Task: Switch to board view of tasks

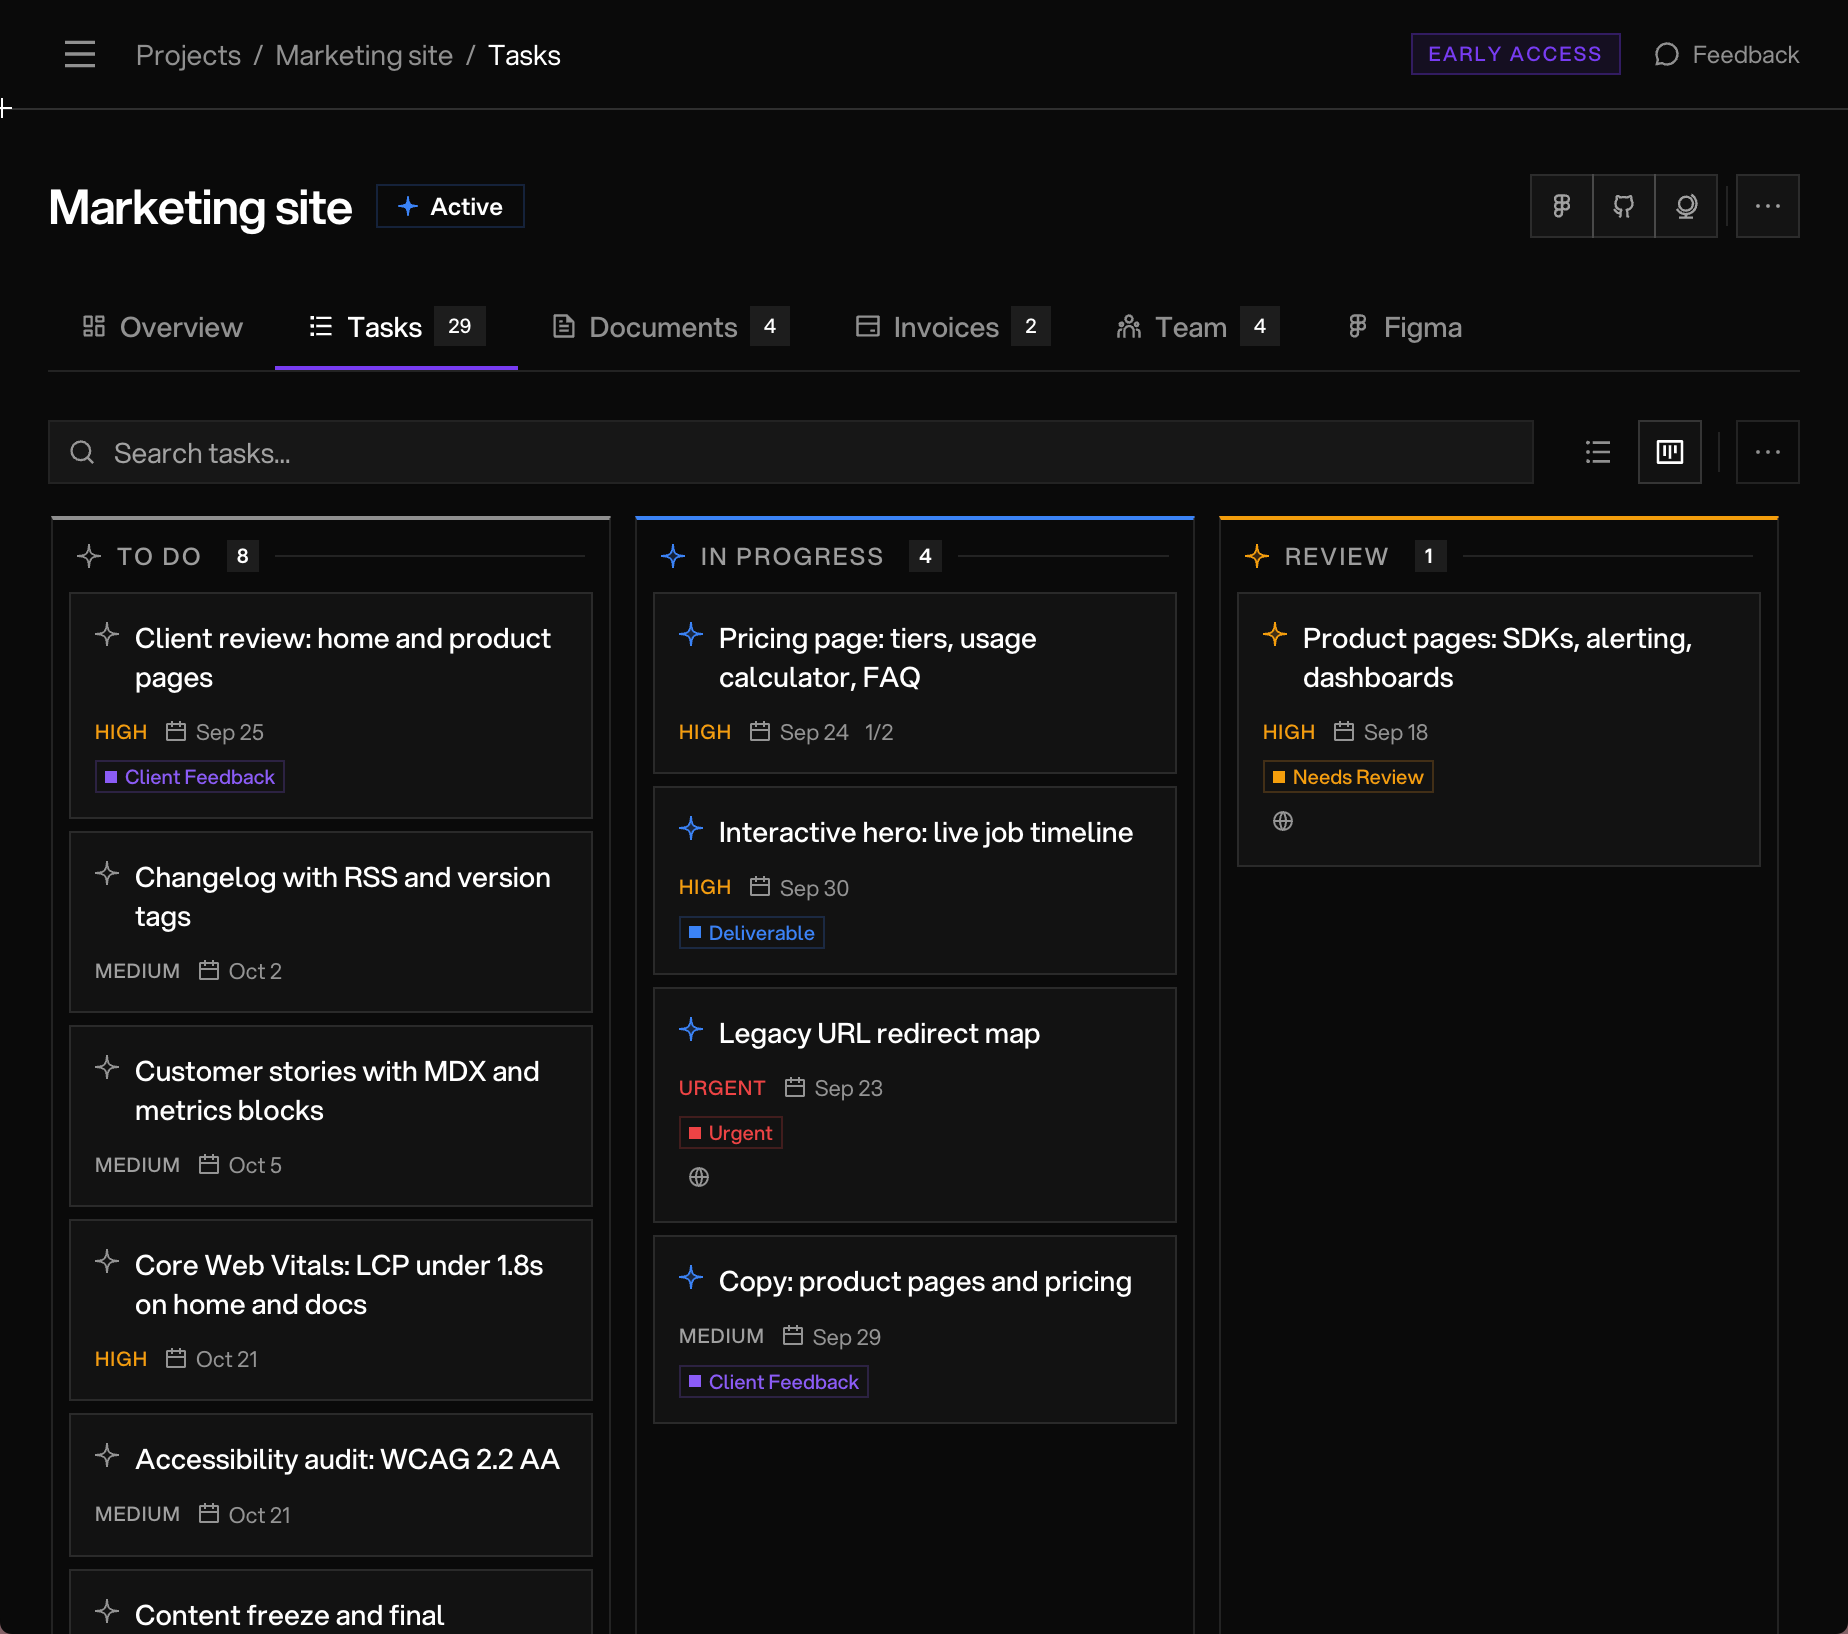Action: [1670, 452]
